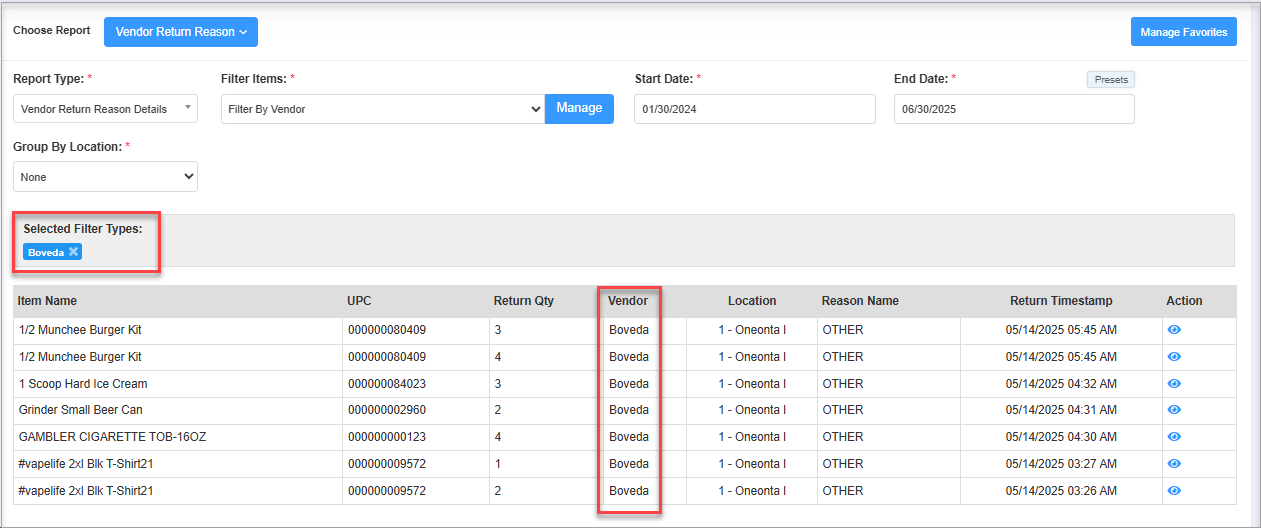The image size is (1261, 528).
Task: Expand the Group By Location dropdown
Action: (105, 177)
